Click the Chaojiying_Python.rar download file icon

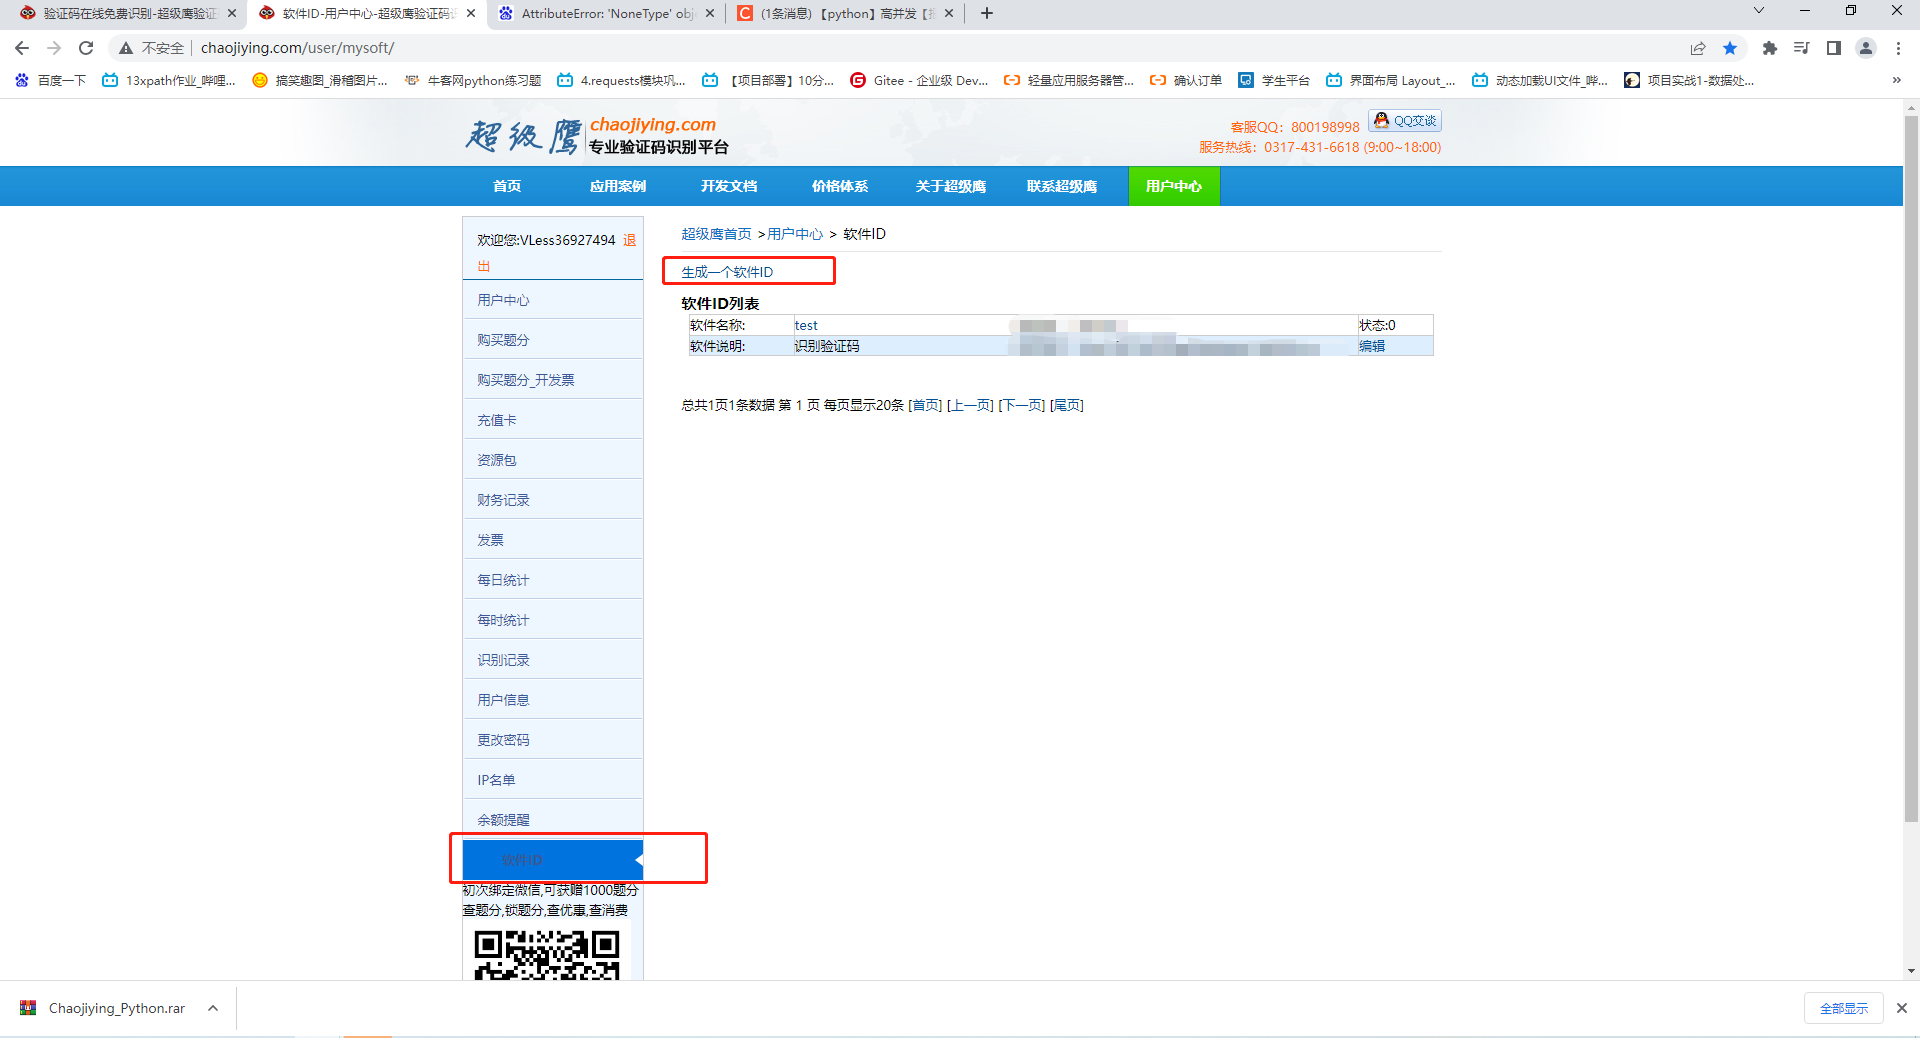tap(28, 1008)
